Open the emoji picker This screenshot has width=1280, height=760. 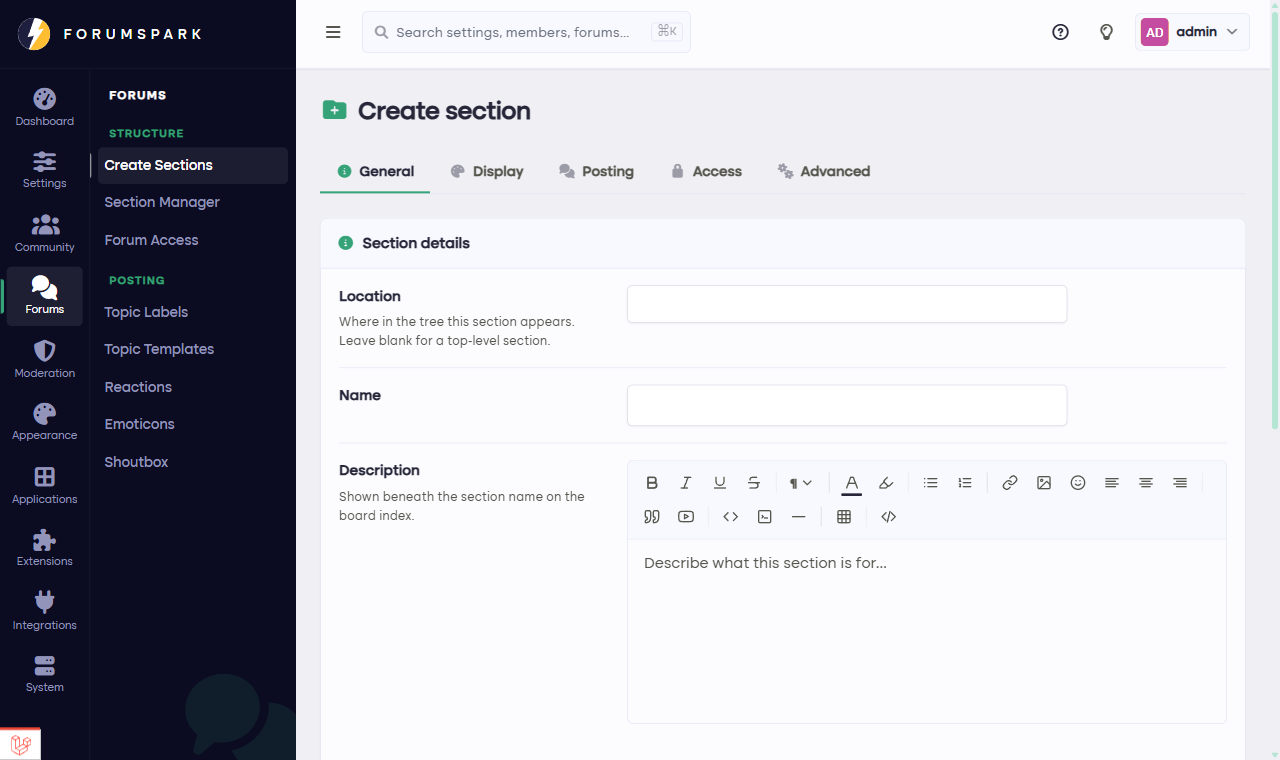pos(1078,483)
